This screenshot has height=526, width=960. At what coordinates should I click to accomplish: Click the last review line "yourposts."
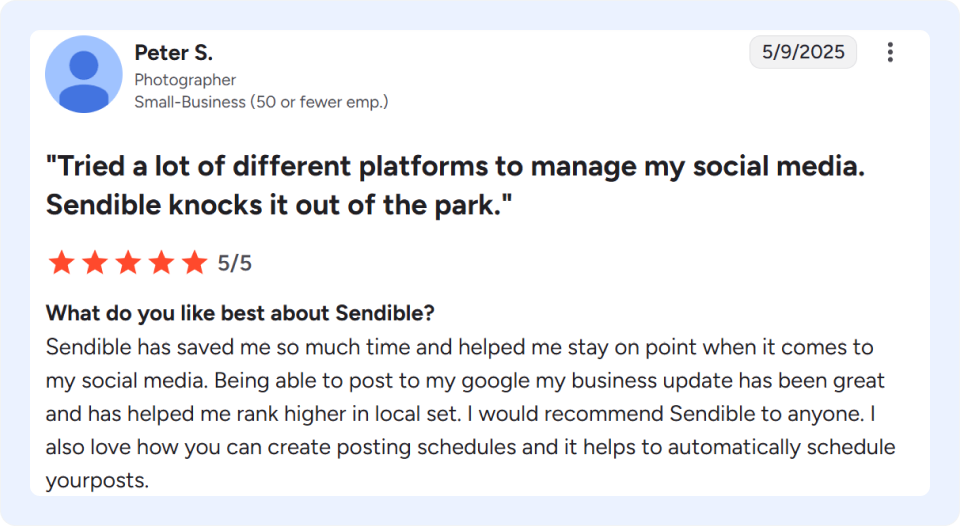[97, 480]
